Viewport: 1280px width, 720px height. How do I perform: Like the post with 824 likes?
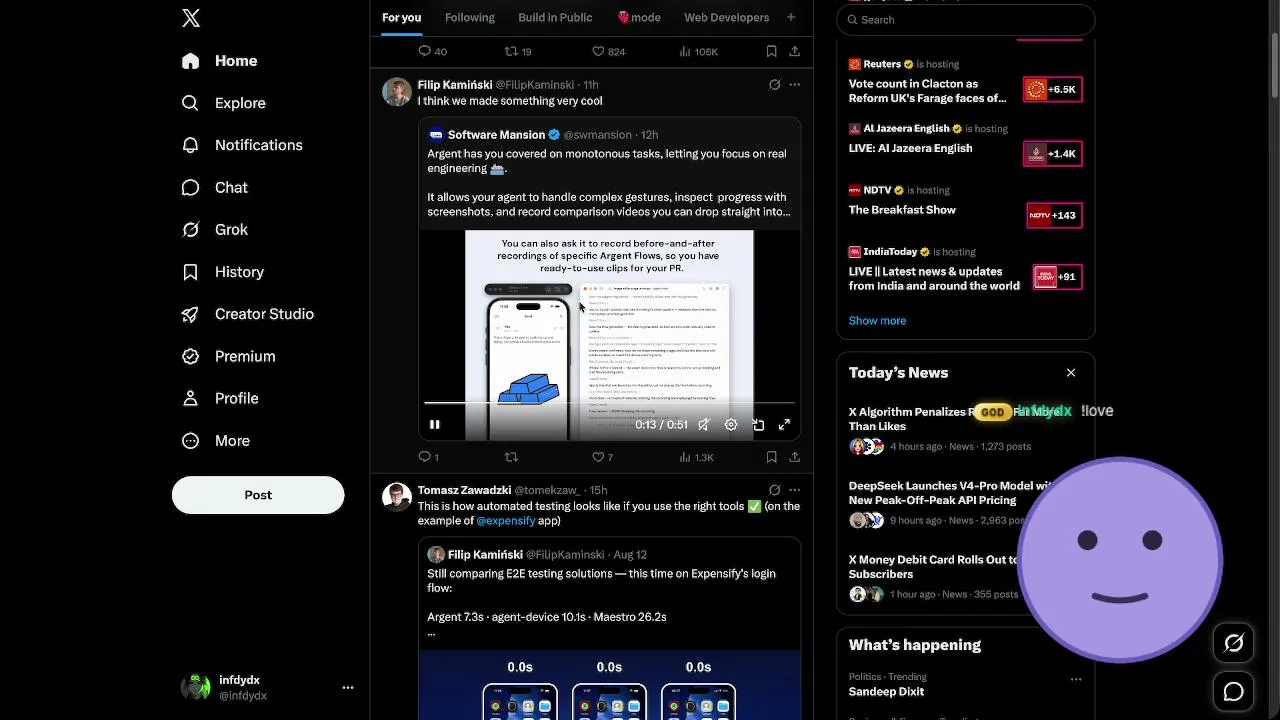609,51
